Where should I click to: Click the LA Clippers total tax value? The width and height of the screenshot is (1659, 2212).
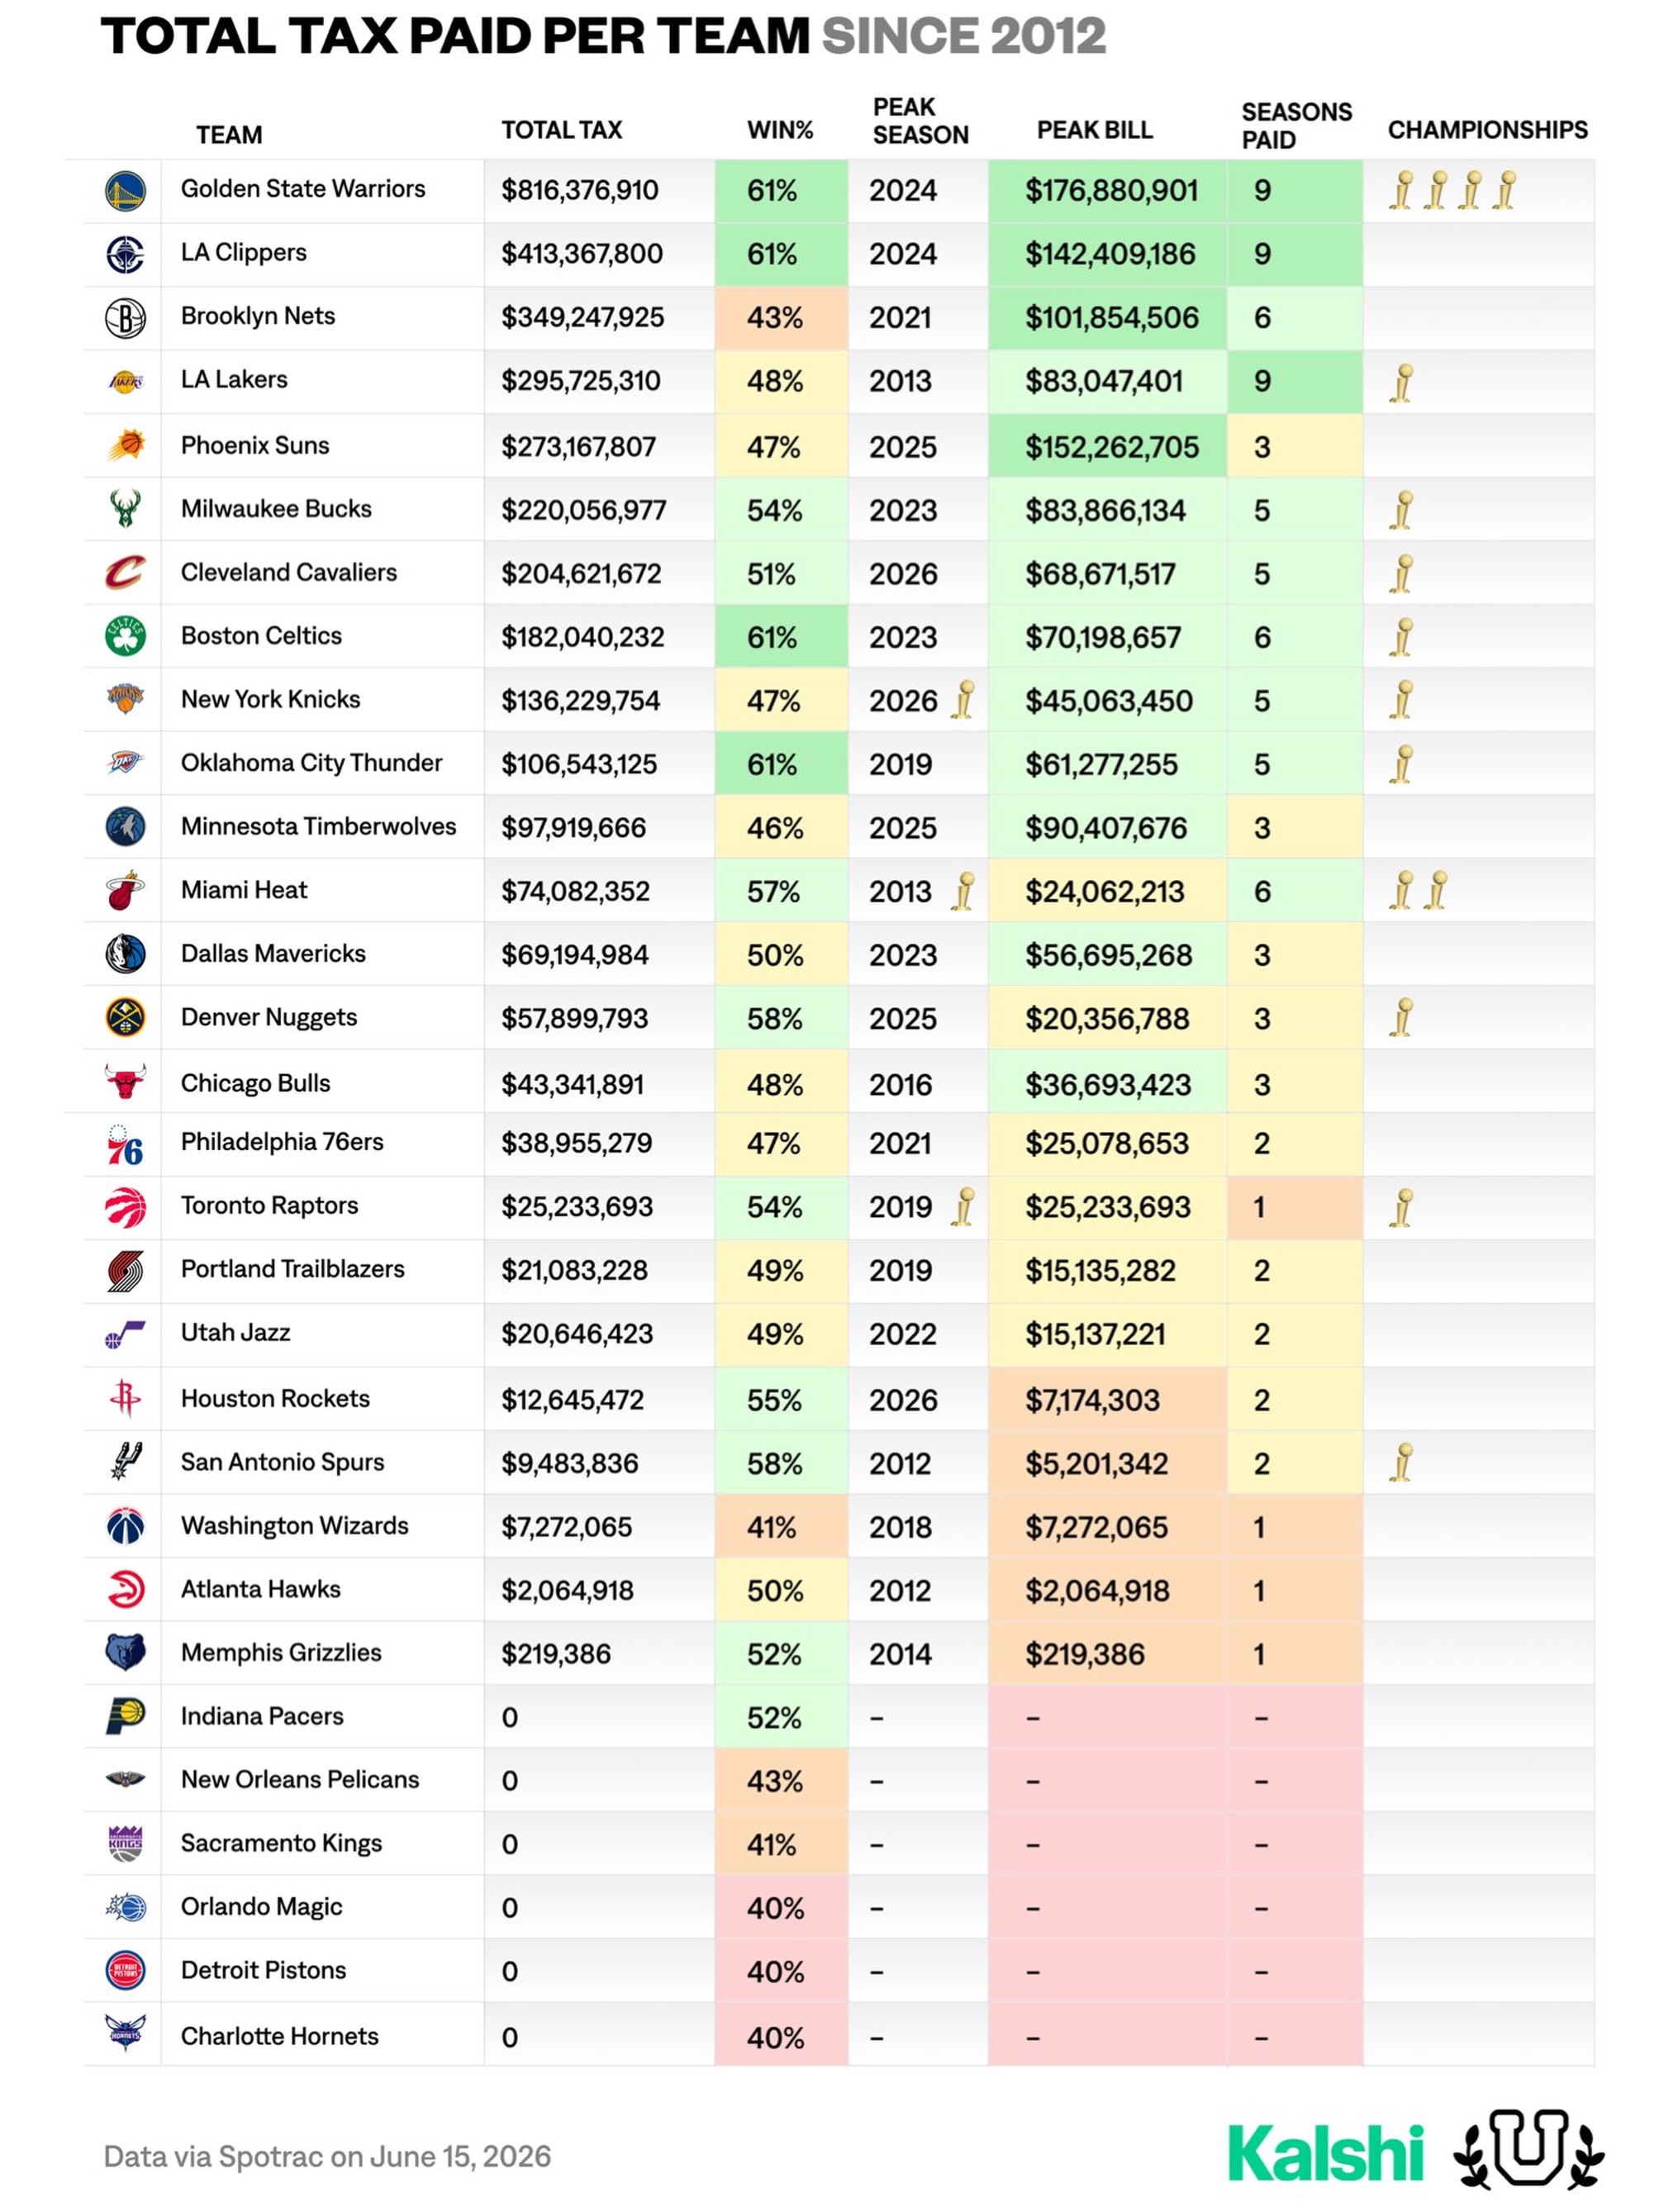tap(582, 254)
